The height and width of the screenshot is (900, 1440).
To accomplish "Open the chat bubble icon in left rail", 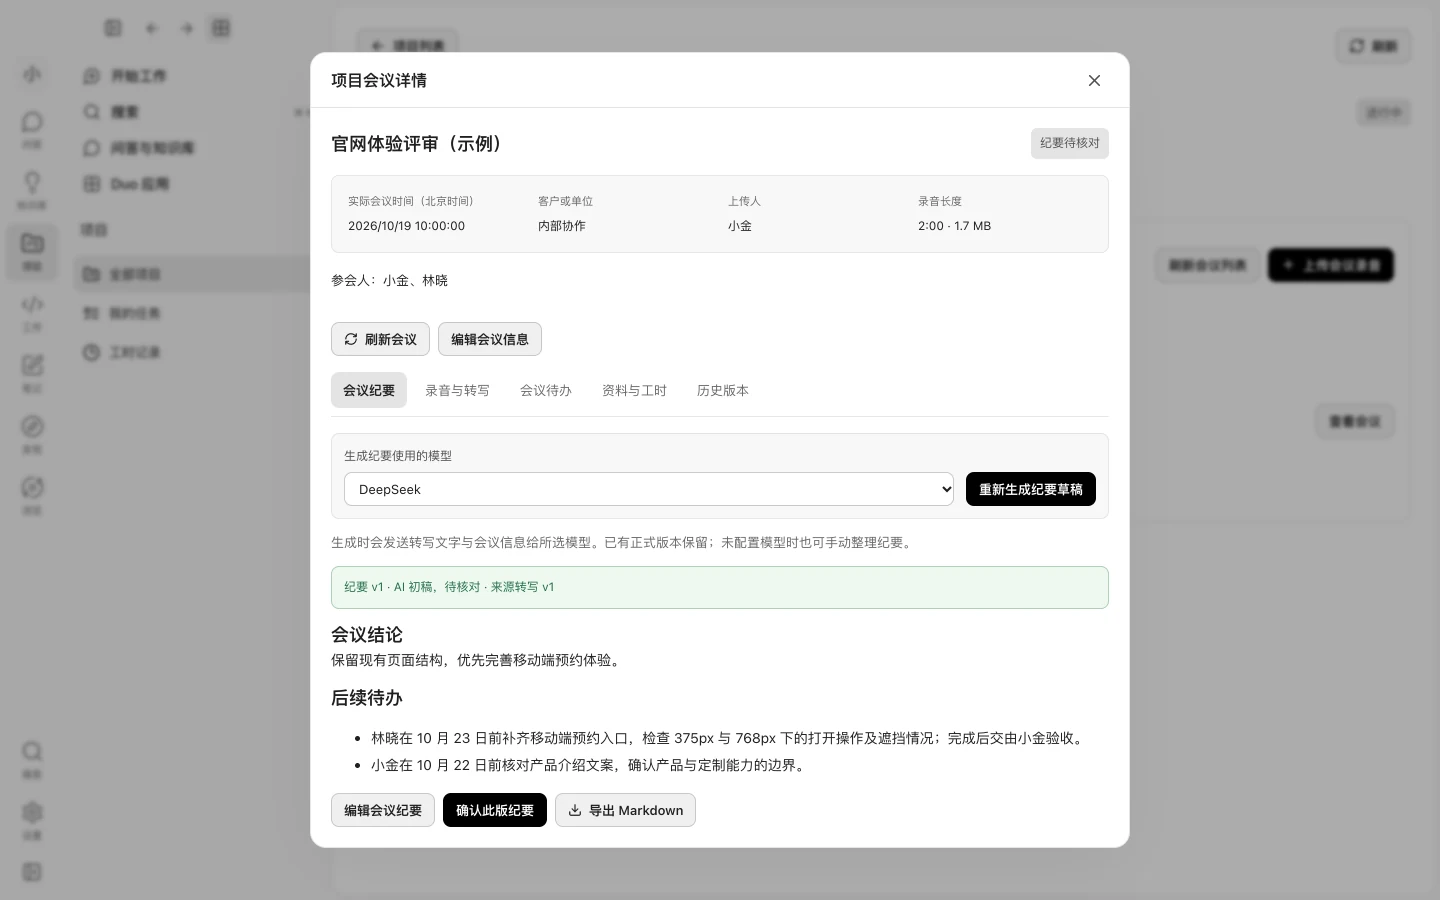I will 32,122.
